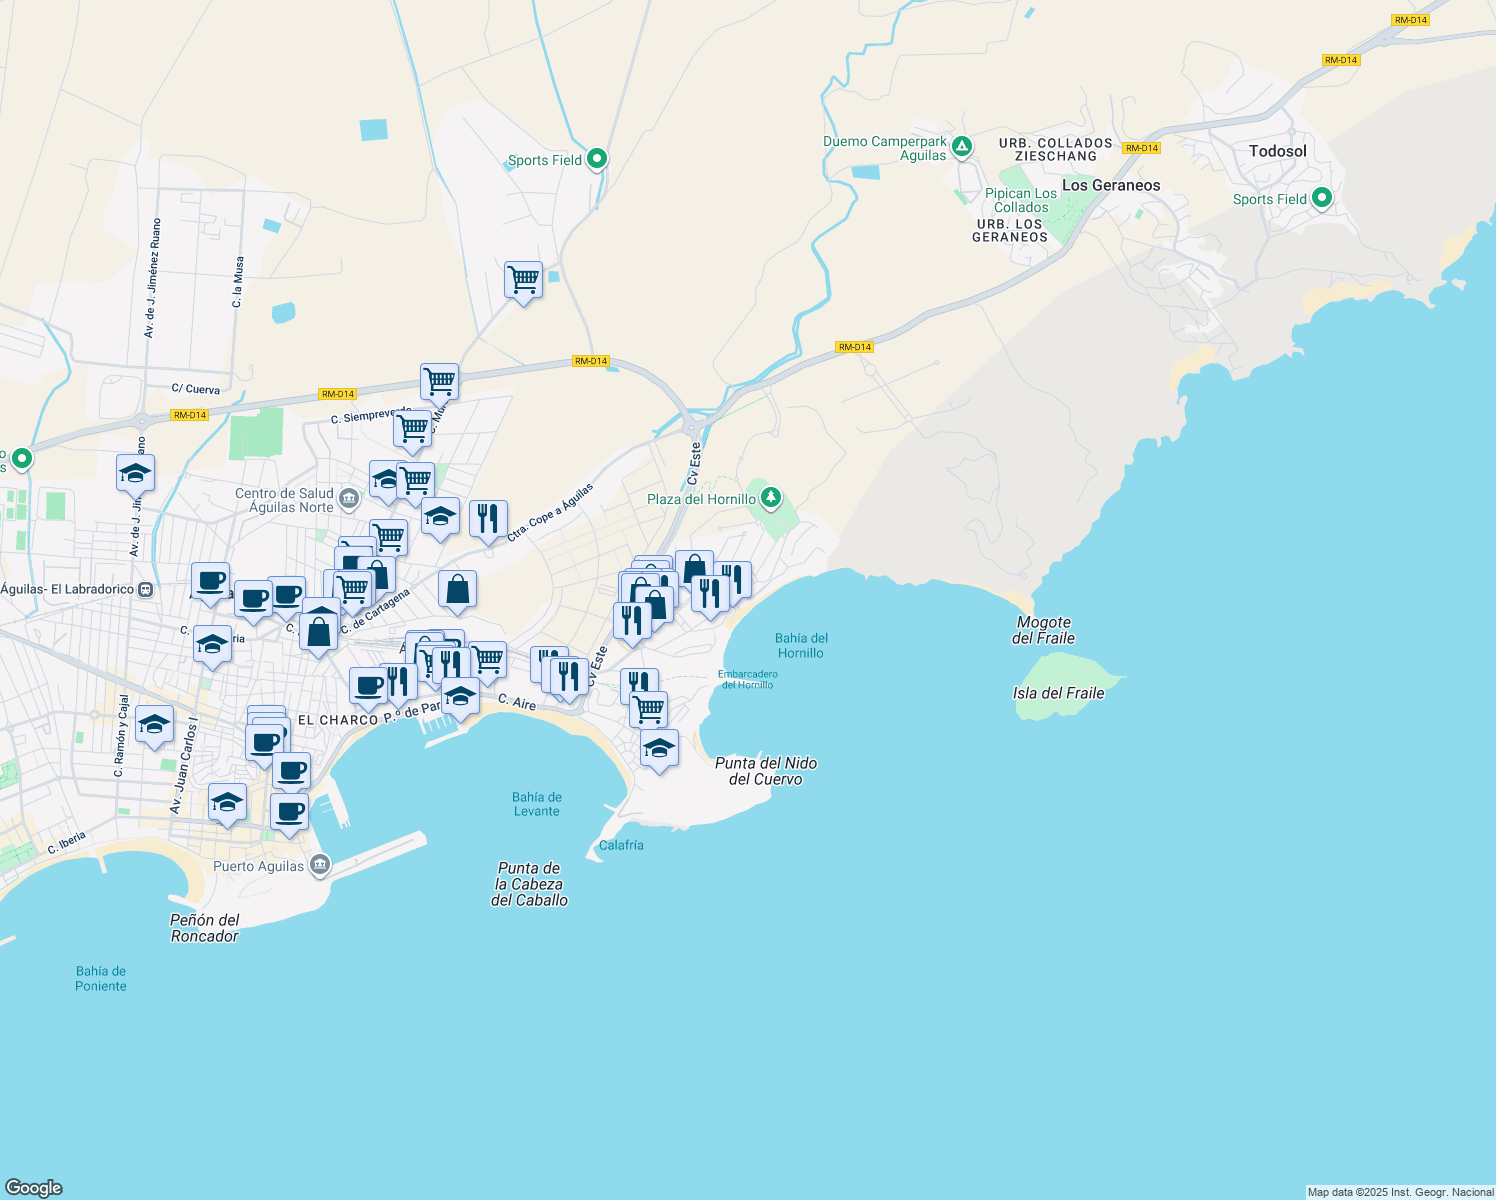Click the school marker near Punta del Nido
The height and width of the screenshot is (1200, 1496).
point(659,748)
